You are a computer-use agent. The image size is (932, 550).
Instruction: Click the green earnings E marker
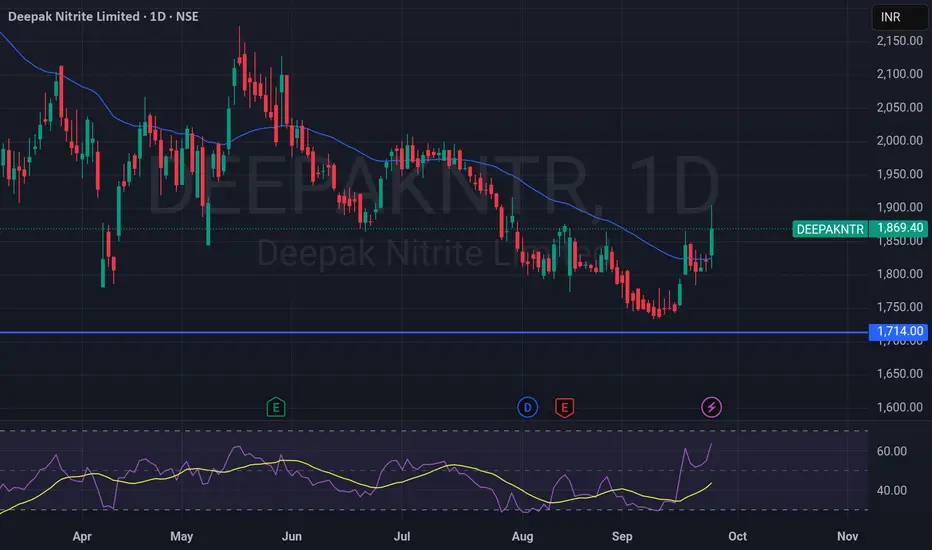pos(276,407)
